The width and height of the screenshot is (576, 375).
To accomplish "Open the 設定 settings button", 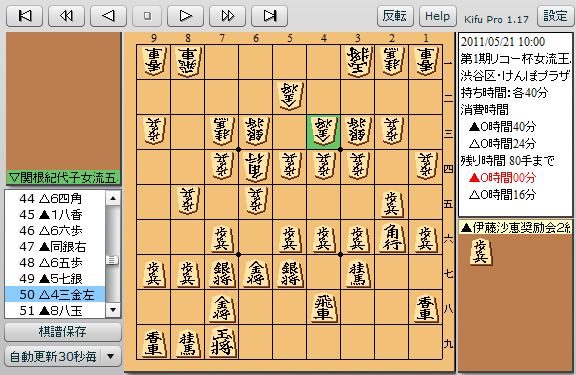I will tap(555, 16).
